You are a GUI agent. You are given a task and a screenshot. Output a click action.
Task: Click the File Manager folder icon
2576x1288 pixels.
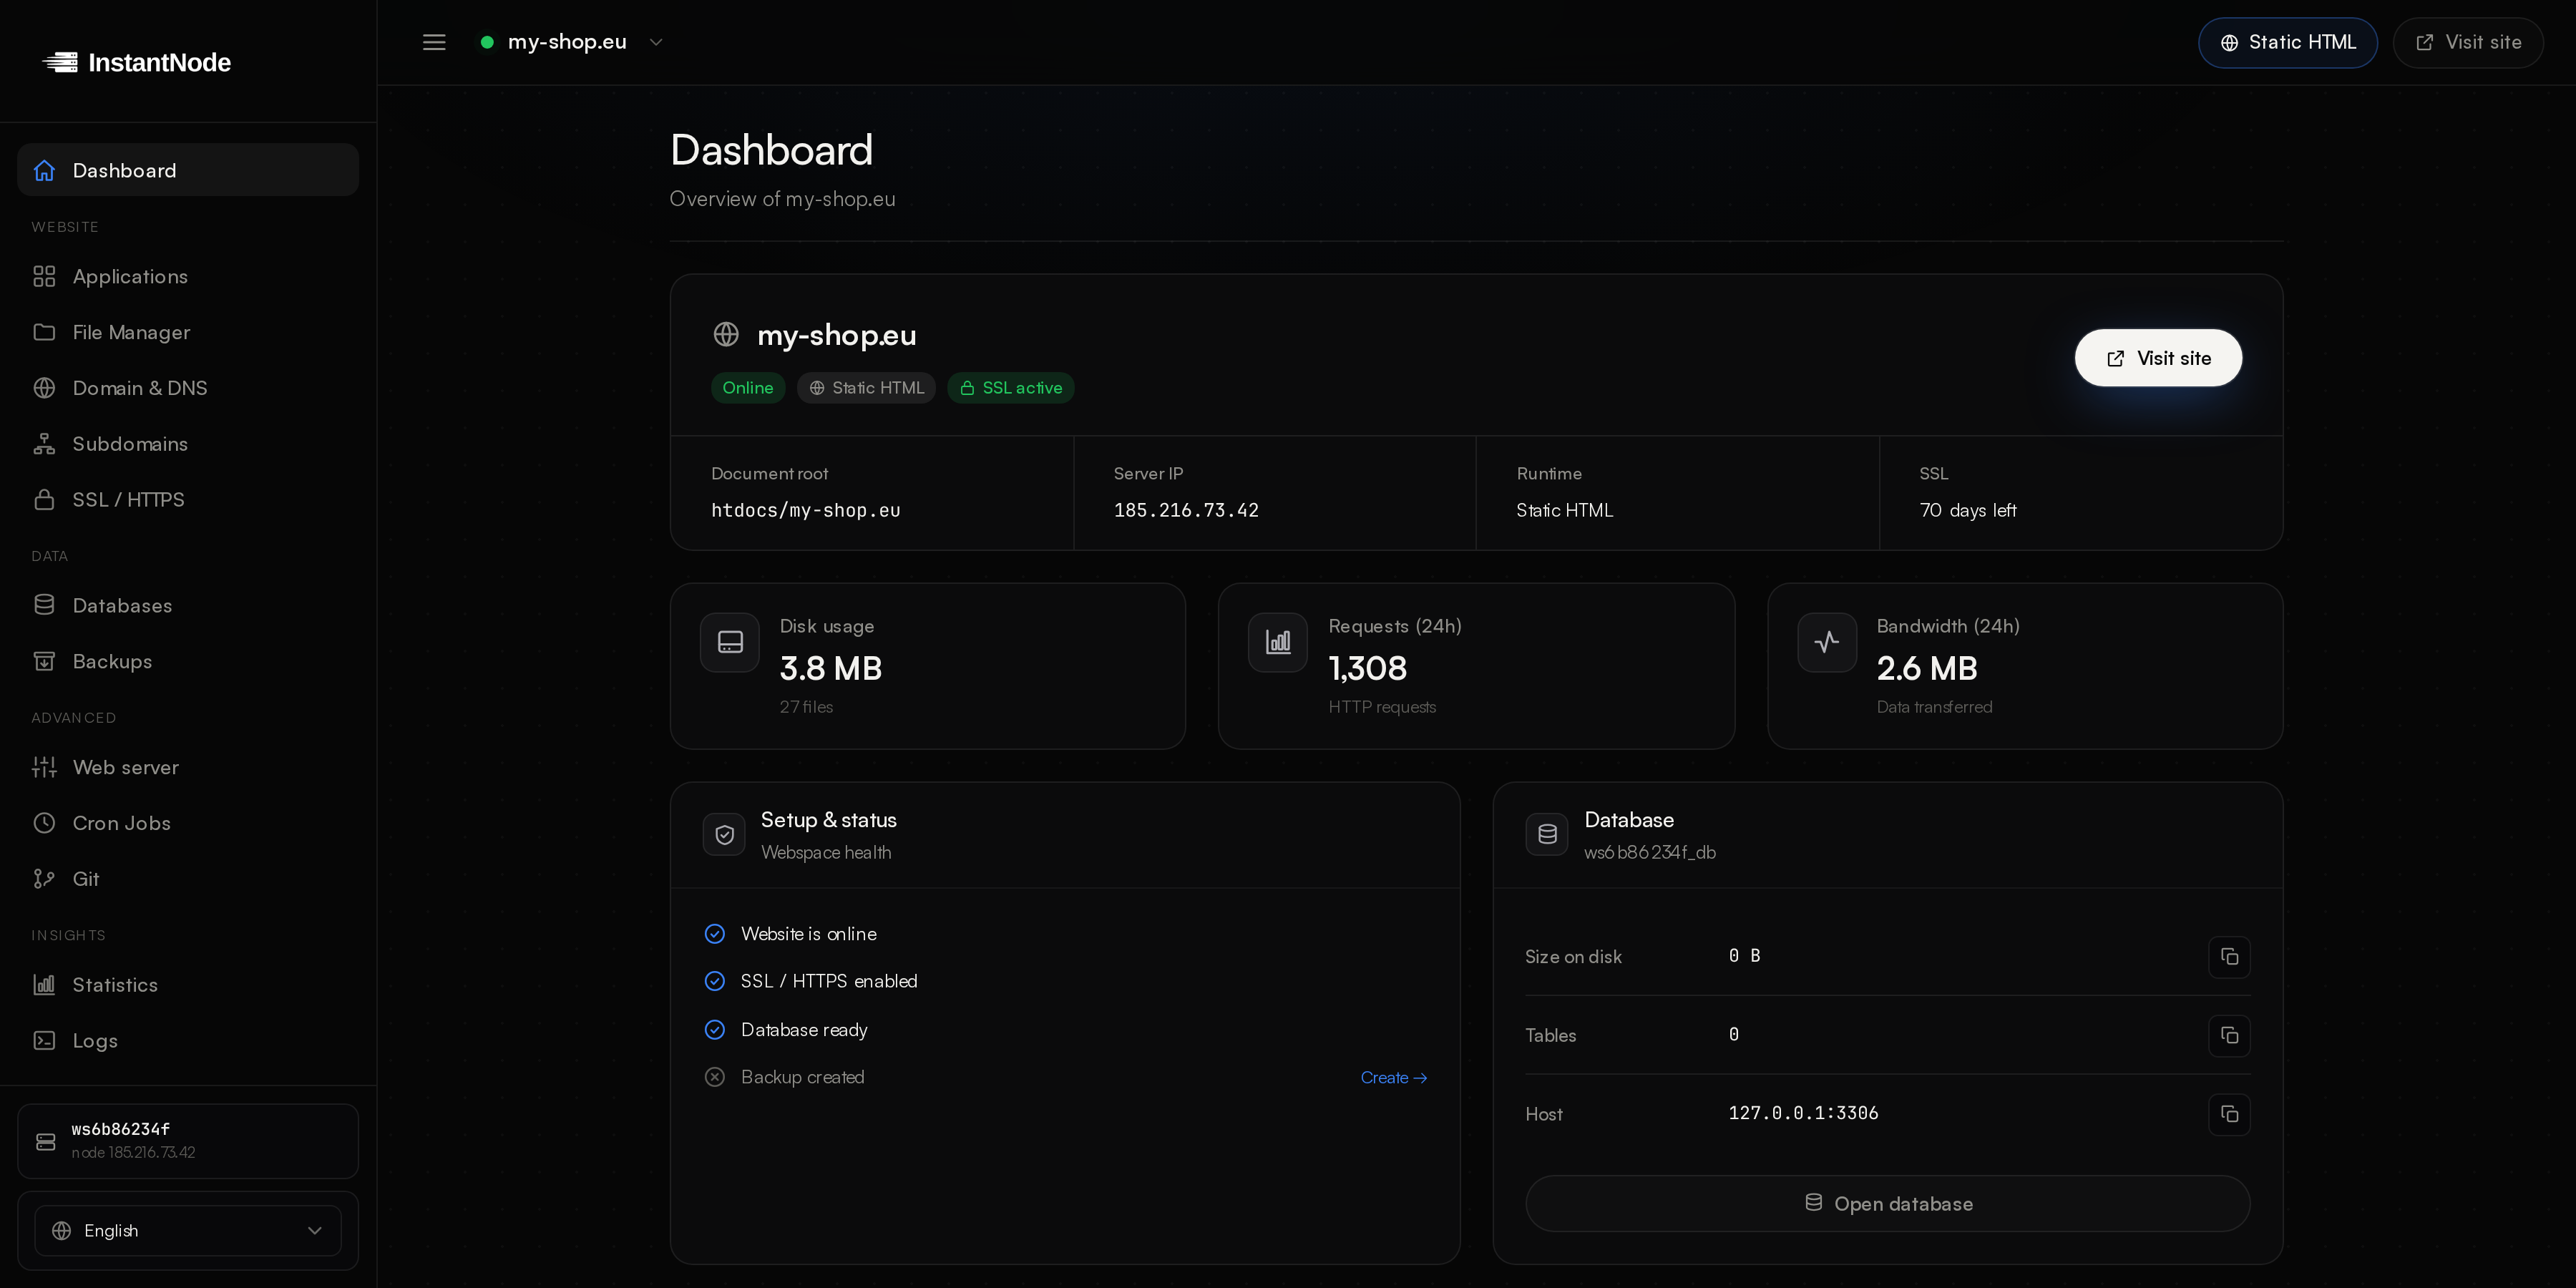(44, 332)
